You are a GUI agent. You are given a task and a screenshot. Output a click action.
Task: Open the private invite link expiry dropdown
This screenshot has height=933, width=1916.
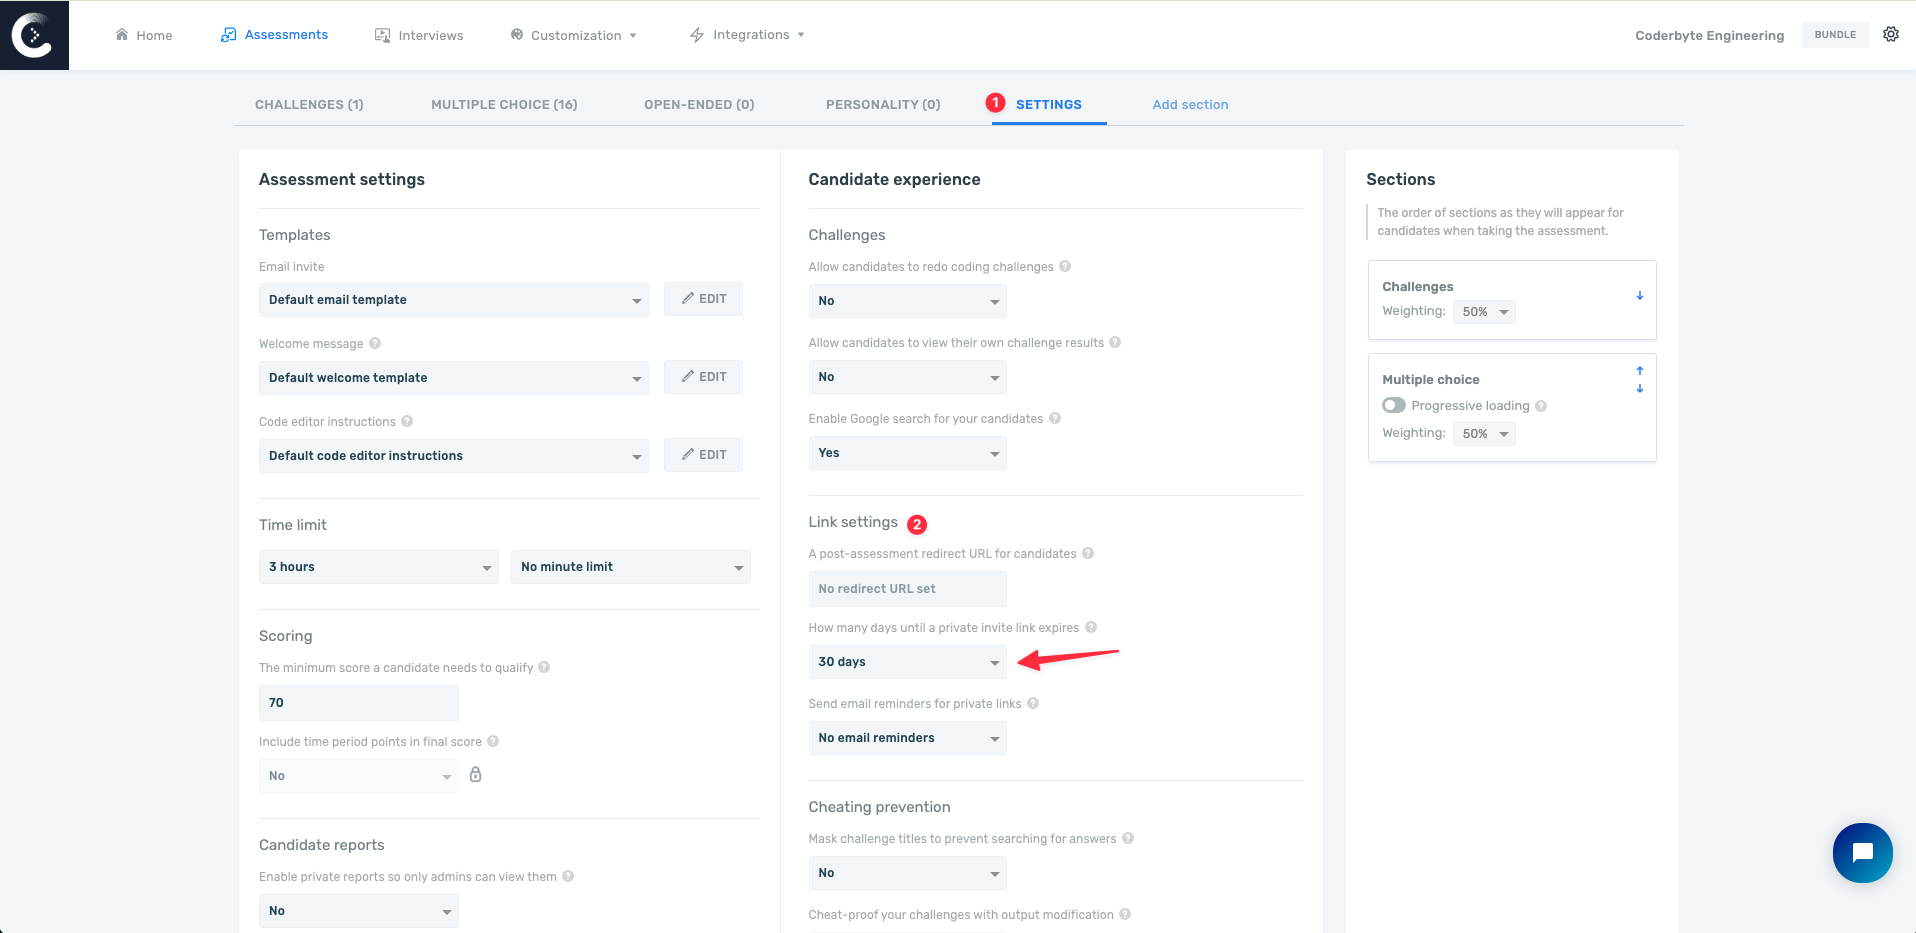(x=907, y=662)
